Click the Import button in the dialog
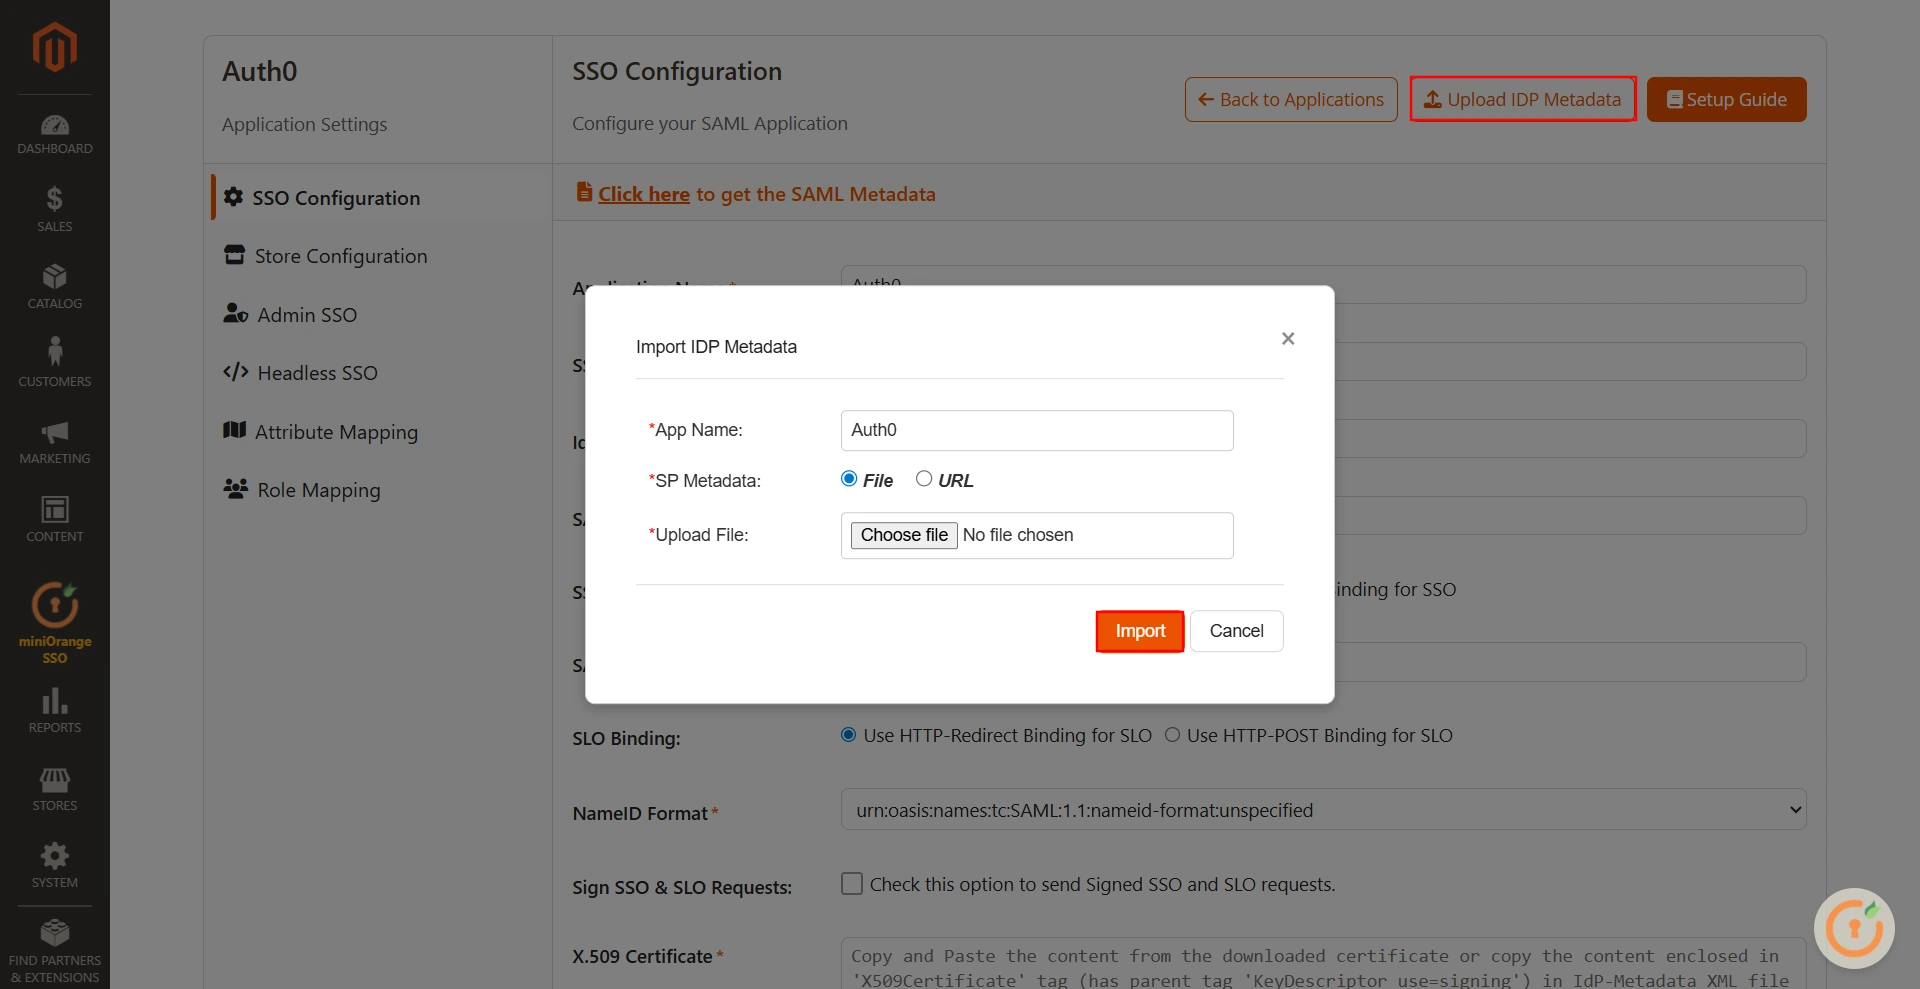 pos(1139,631)
